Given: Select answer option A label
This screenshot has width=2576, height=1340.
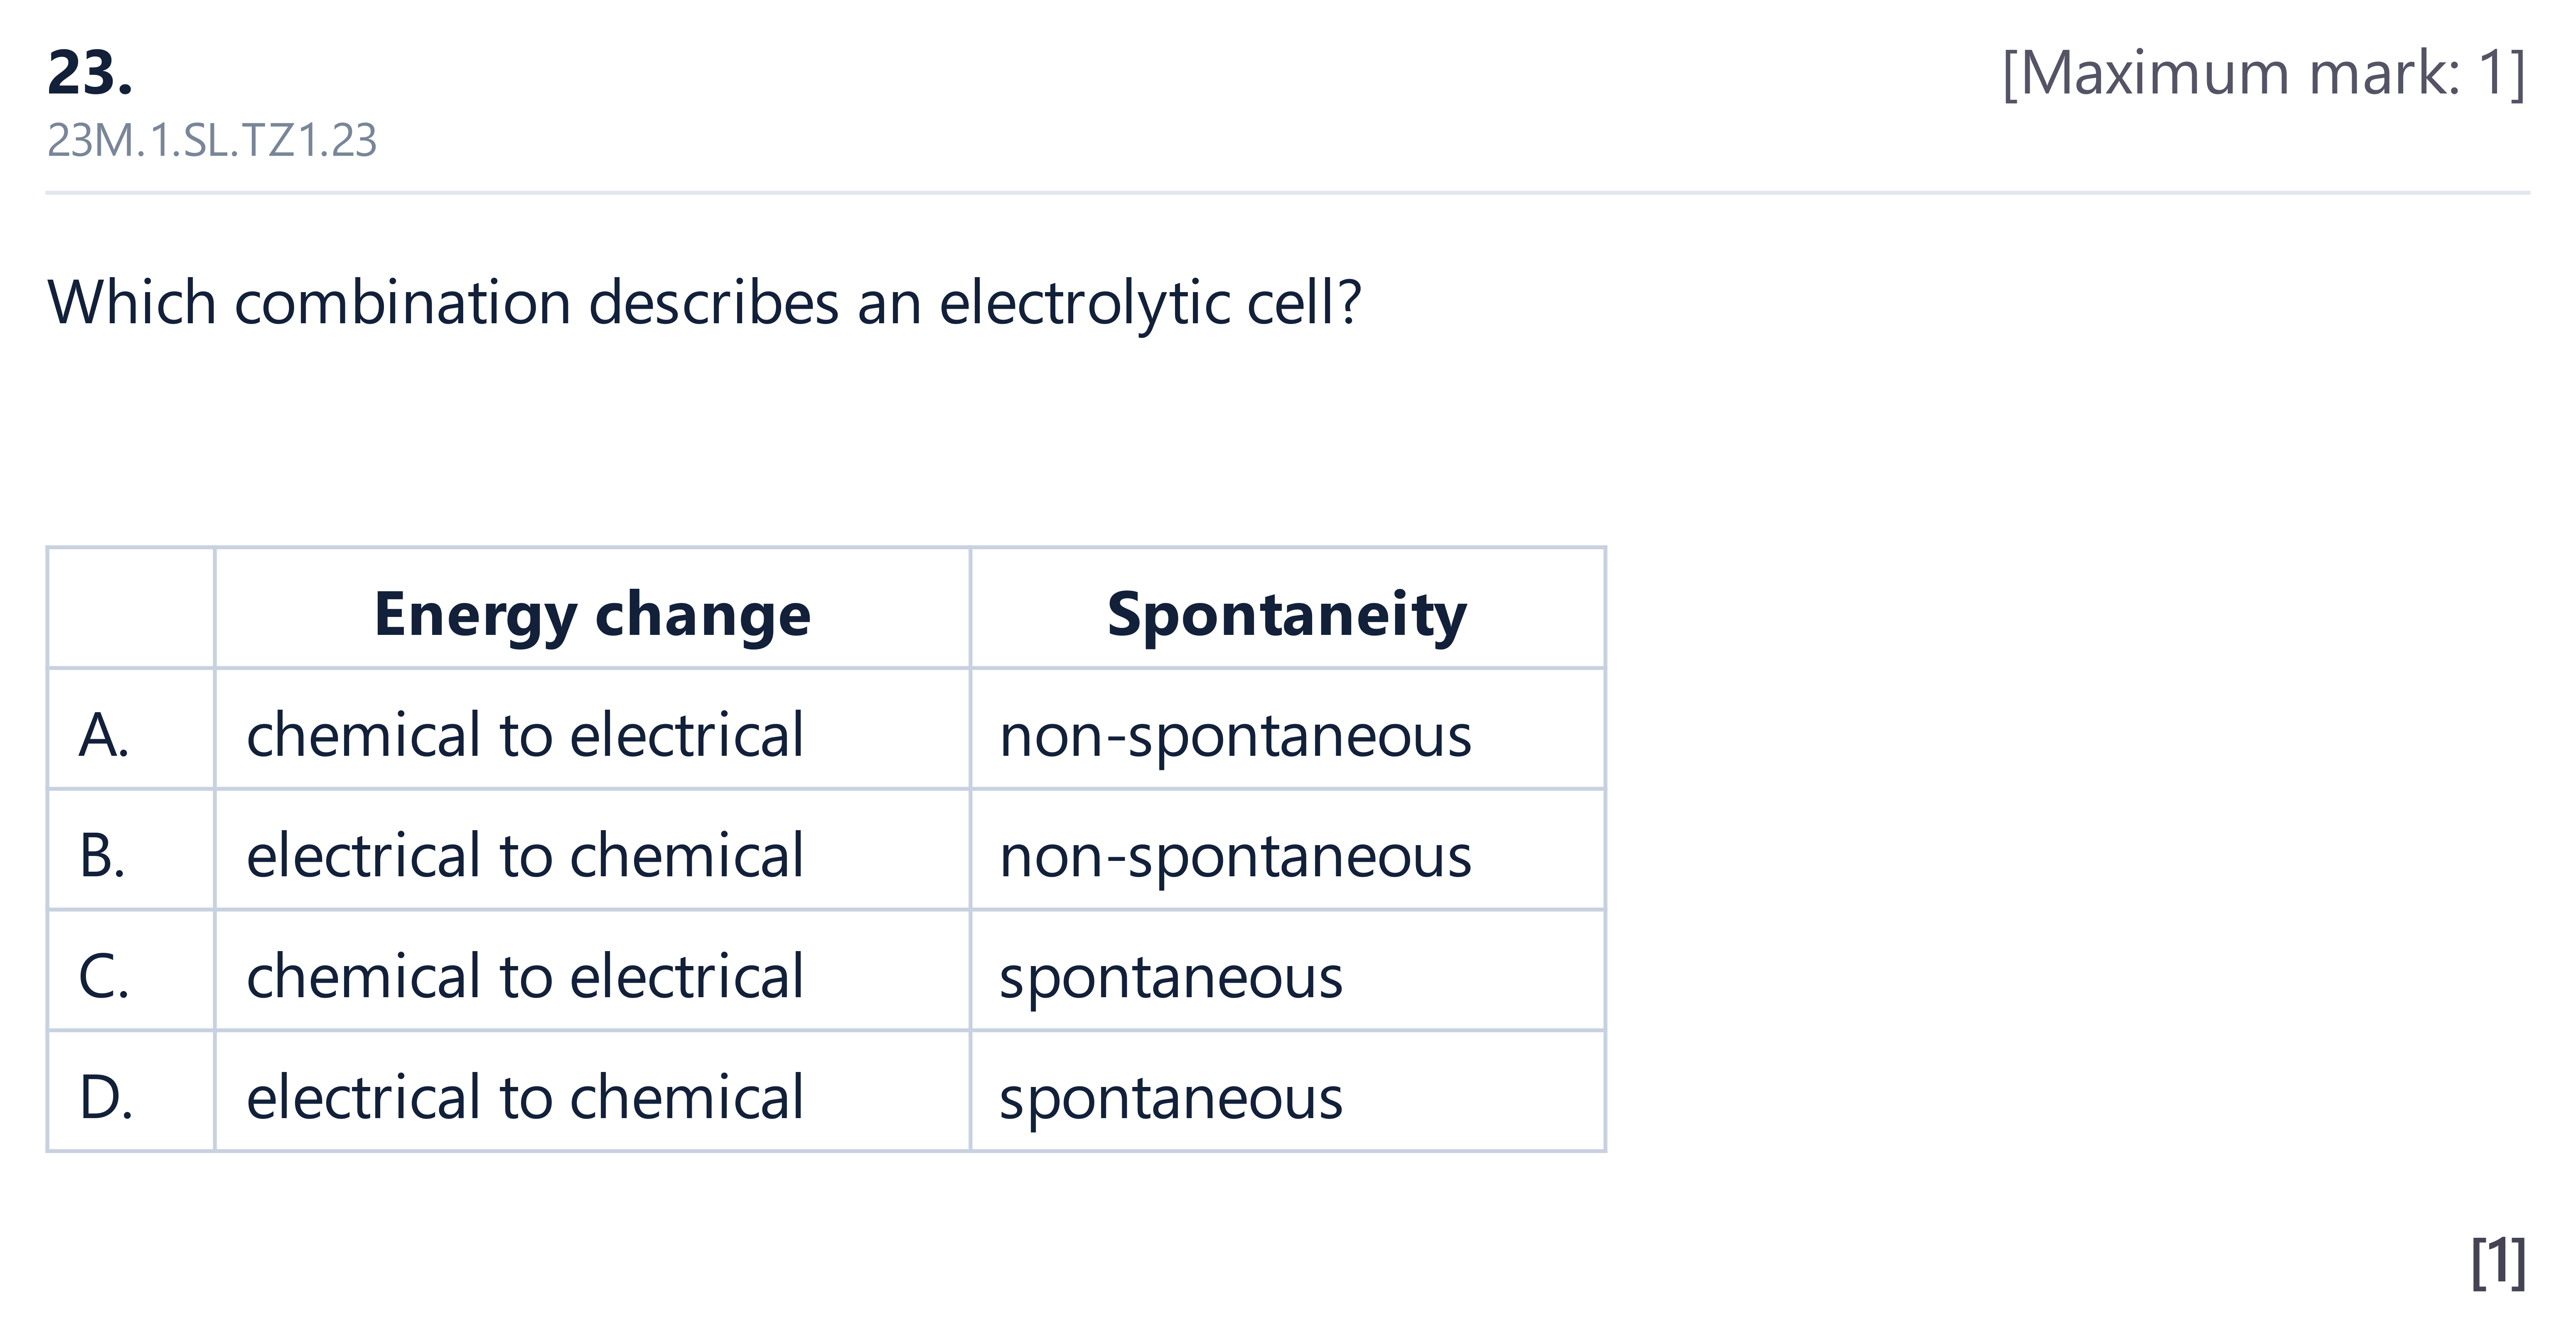Looking at the screenshot, I should tap(104, 735).
